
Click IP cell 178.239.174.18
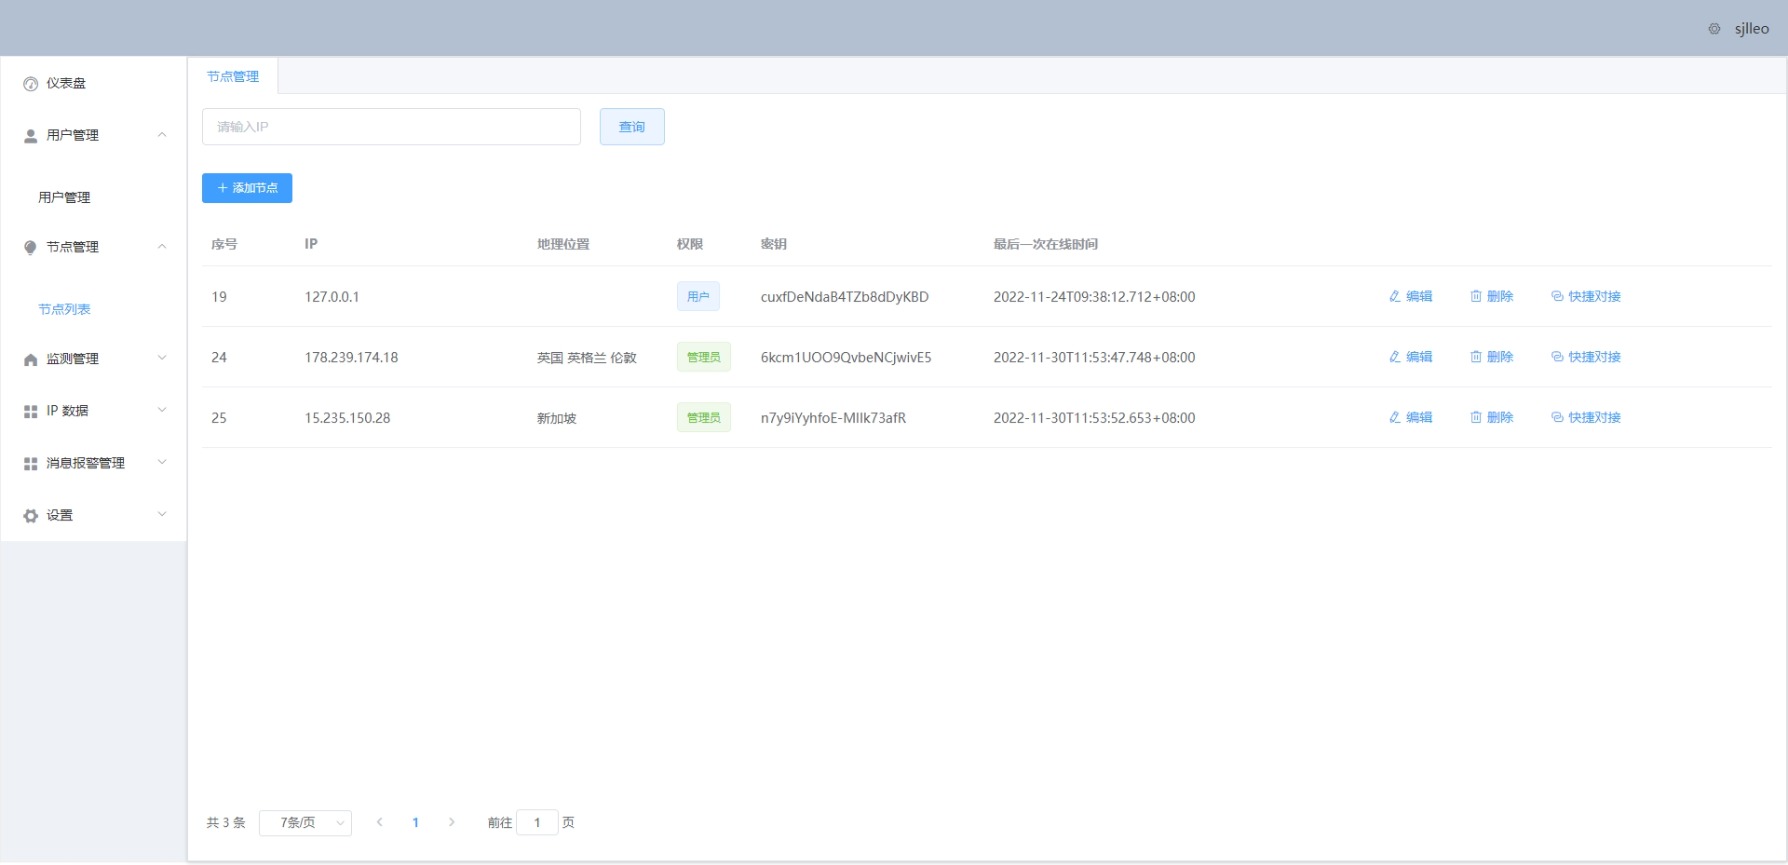point(351,357)
